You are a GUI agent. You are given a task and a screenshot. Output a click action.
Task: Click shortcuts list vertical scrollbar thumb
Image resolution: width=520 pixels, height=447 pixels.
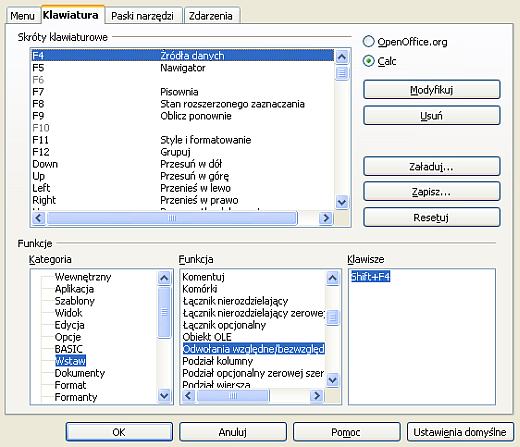pyautogui.click(x=342, y=73)
